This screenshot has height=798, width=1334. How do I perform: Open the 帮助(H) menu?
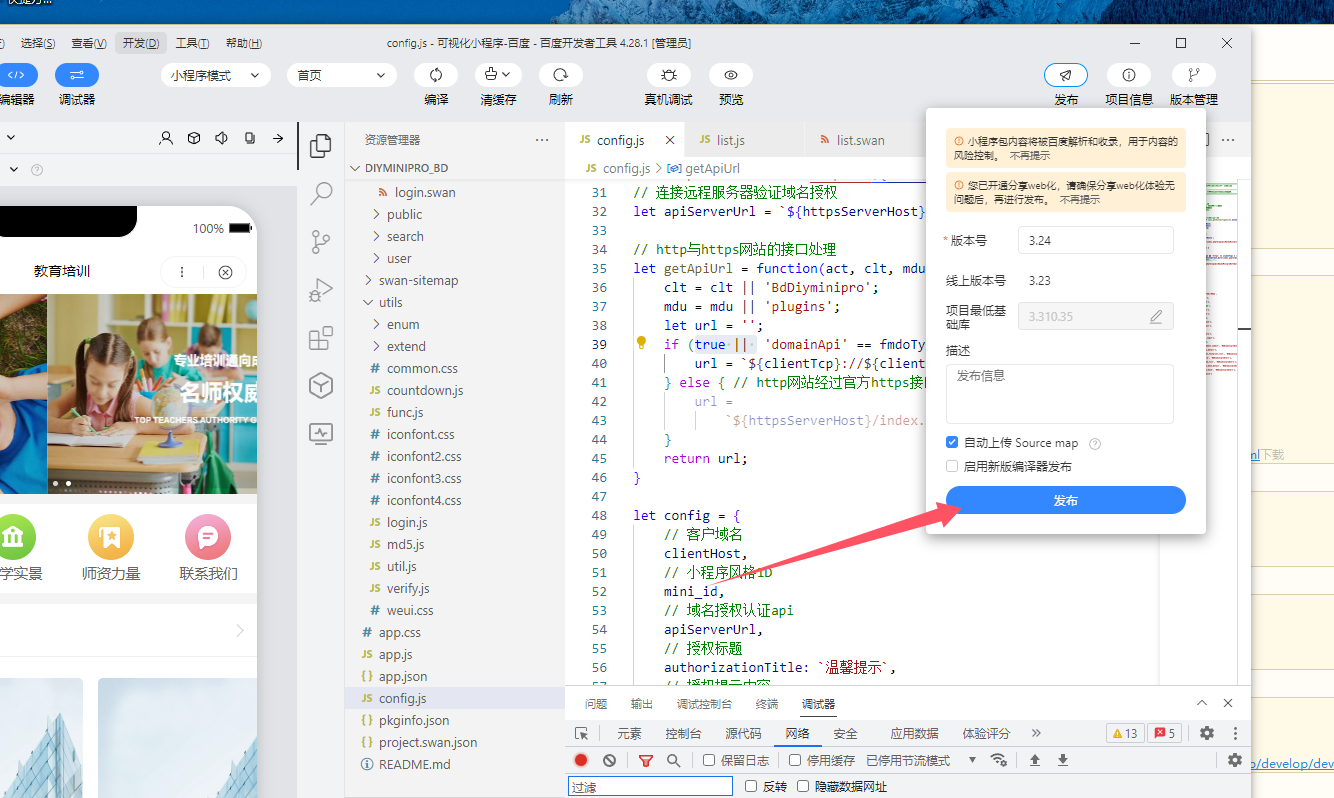tap(243, 43)
